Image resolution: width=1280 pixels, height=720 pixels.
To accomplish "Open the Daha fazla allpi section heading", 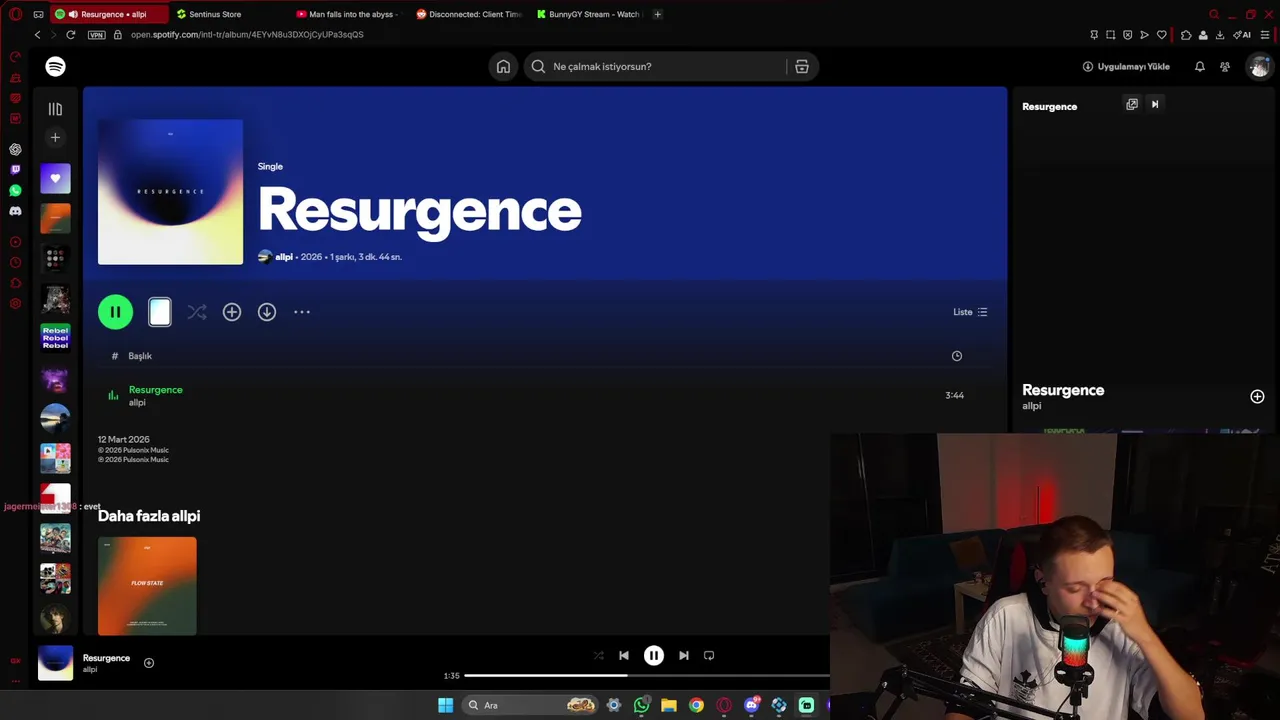I will coord(149,516).
